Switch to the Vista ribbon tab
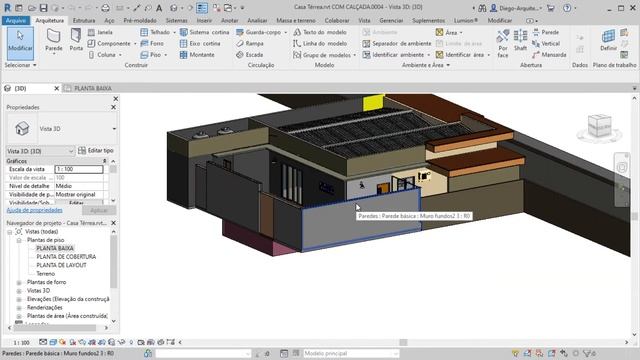This screenshot has height=360, width=640. click(364, 20)
